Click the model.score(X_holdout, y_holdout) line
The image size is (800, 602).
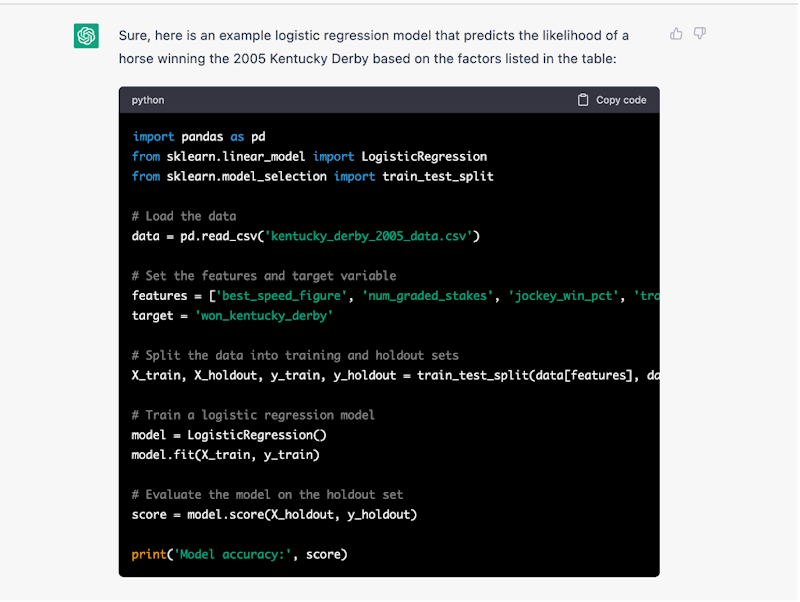(x=274, y=514)
